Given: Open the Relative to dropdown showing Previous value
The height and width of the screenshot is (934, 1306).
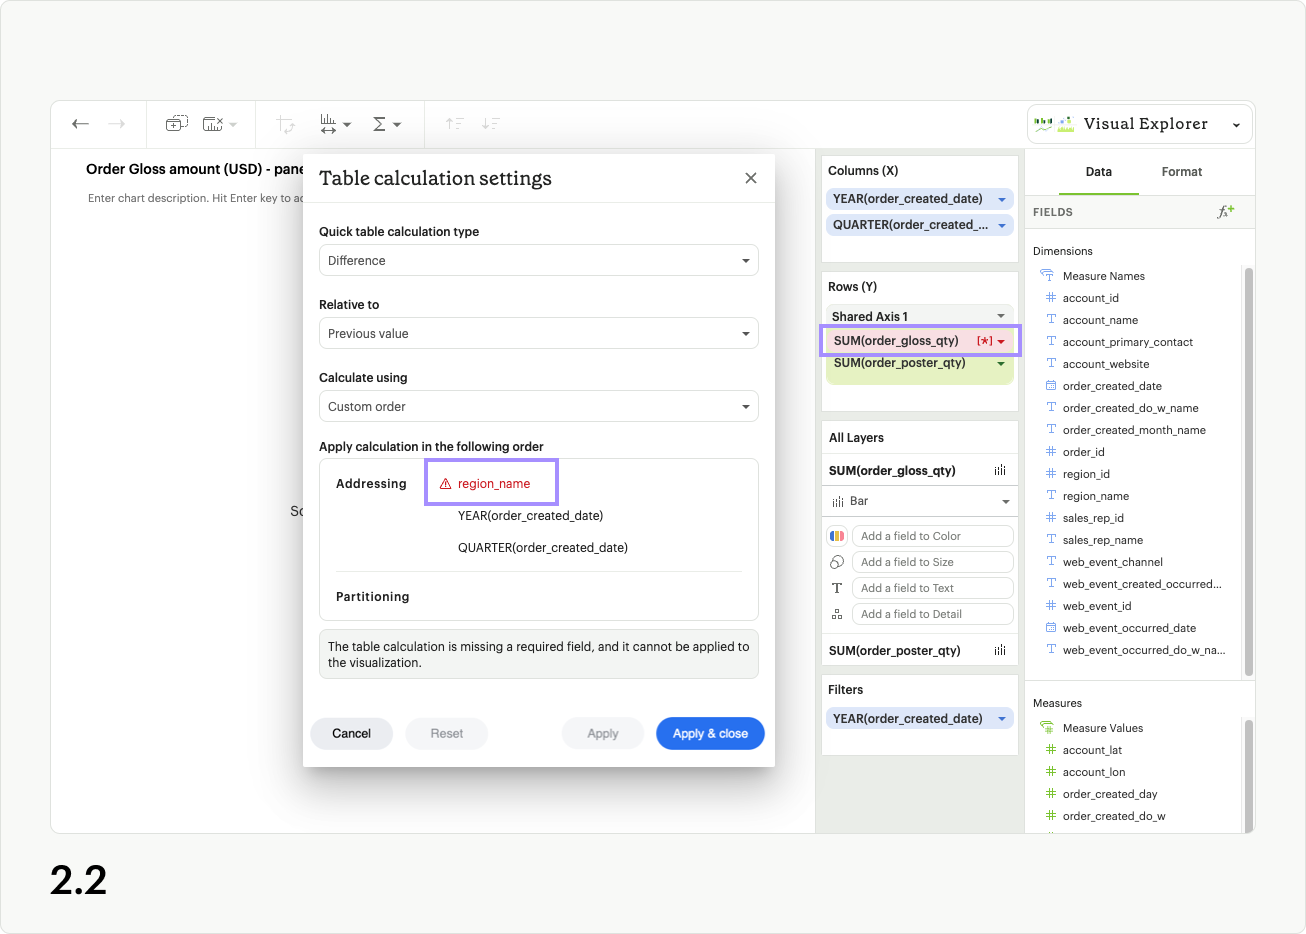Looking at the screenshot, I should (538, 333).
